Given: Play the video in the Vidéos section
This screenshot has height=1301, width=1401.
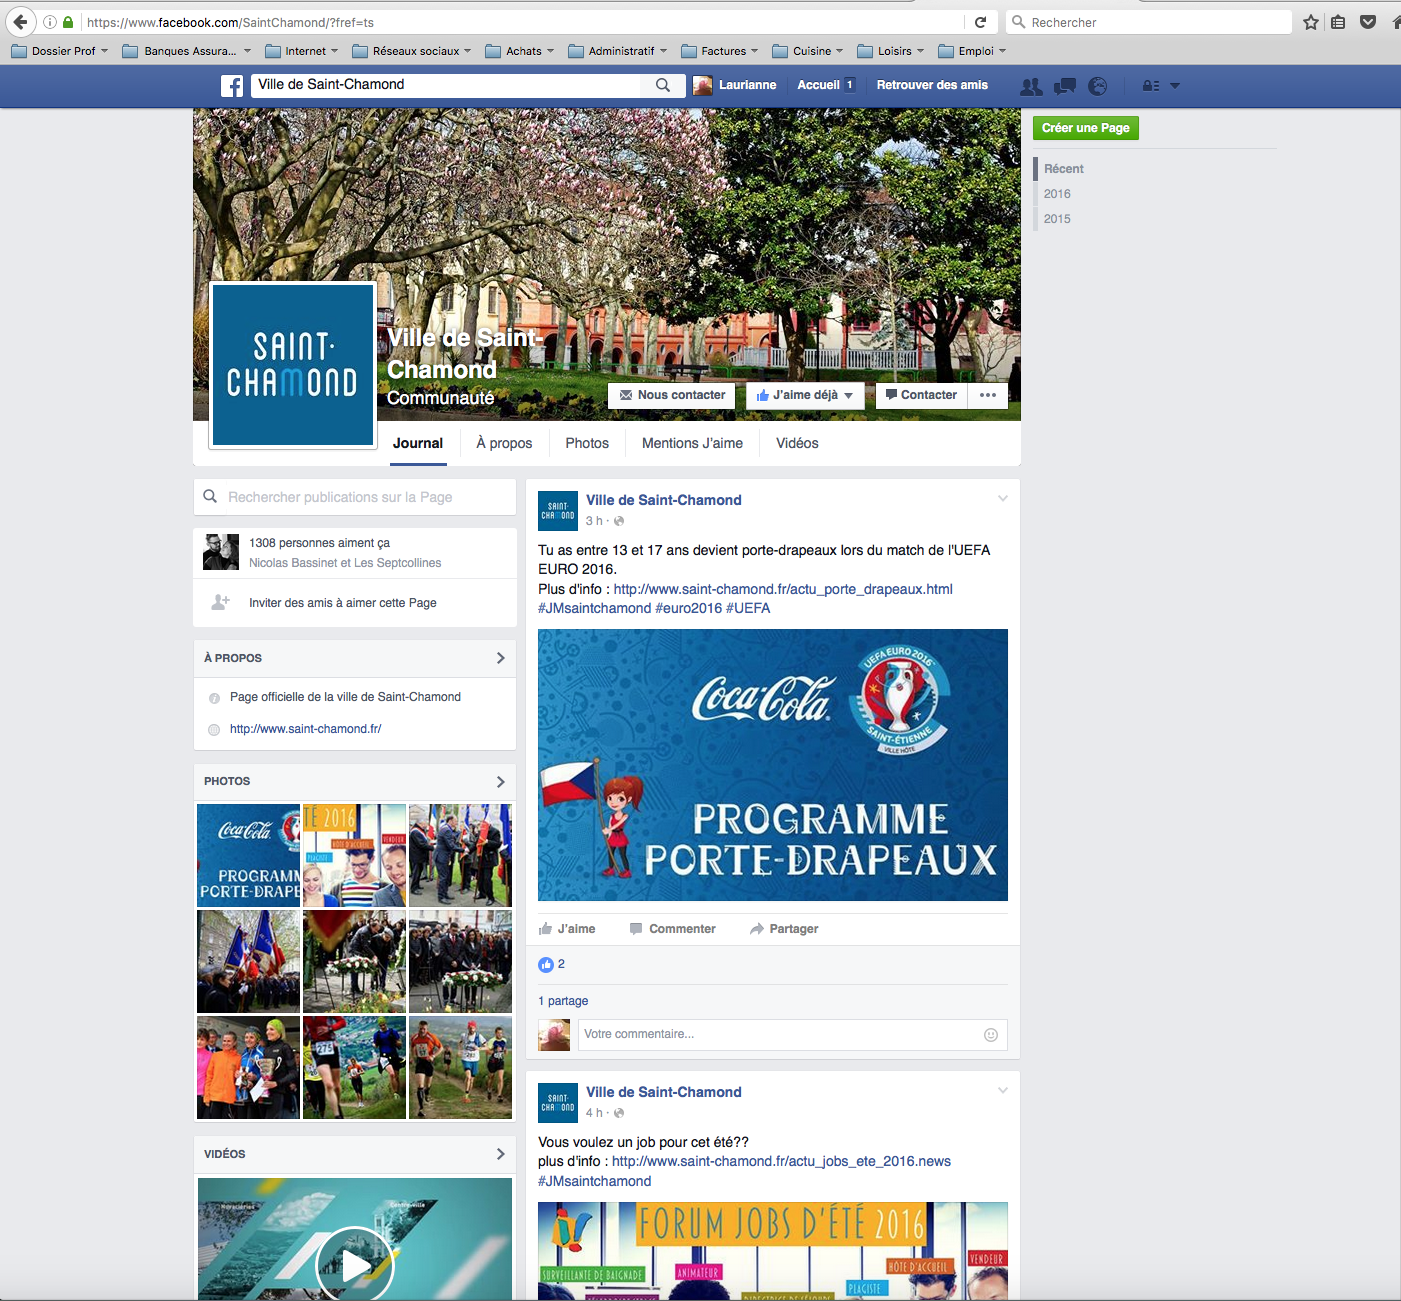Looking at the screenshot, I should tap(355, 1265).
